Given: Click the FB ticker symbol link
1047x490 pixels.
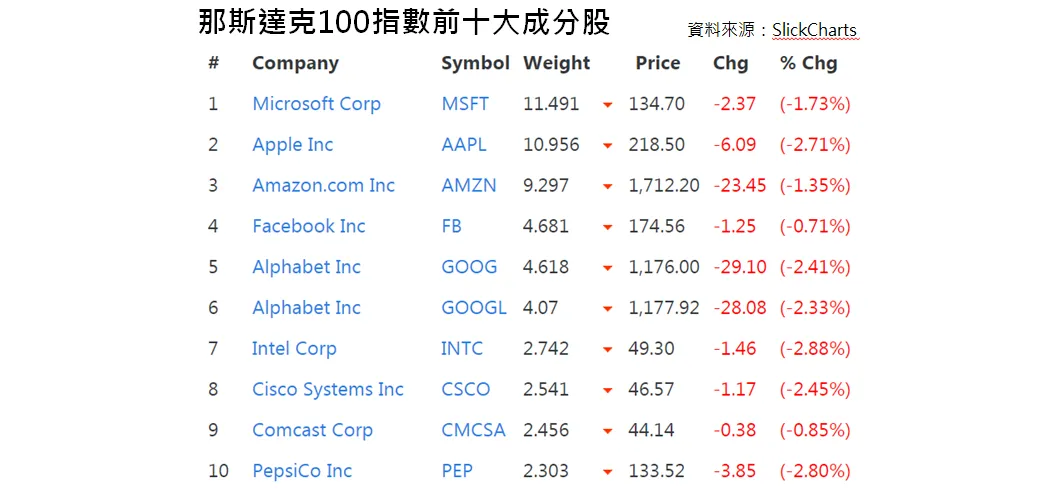Looking at the screenshot, I should click(x=451, y=227).
